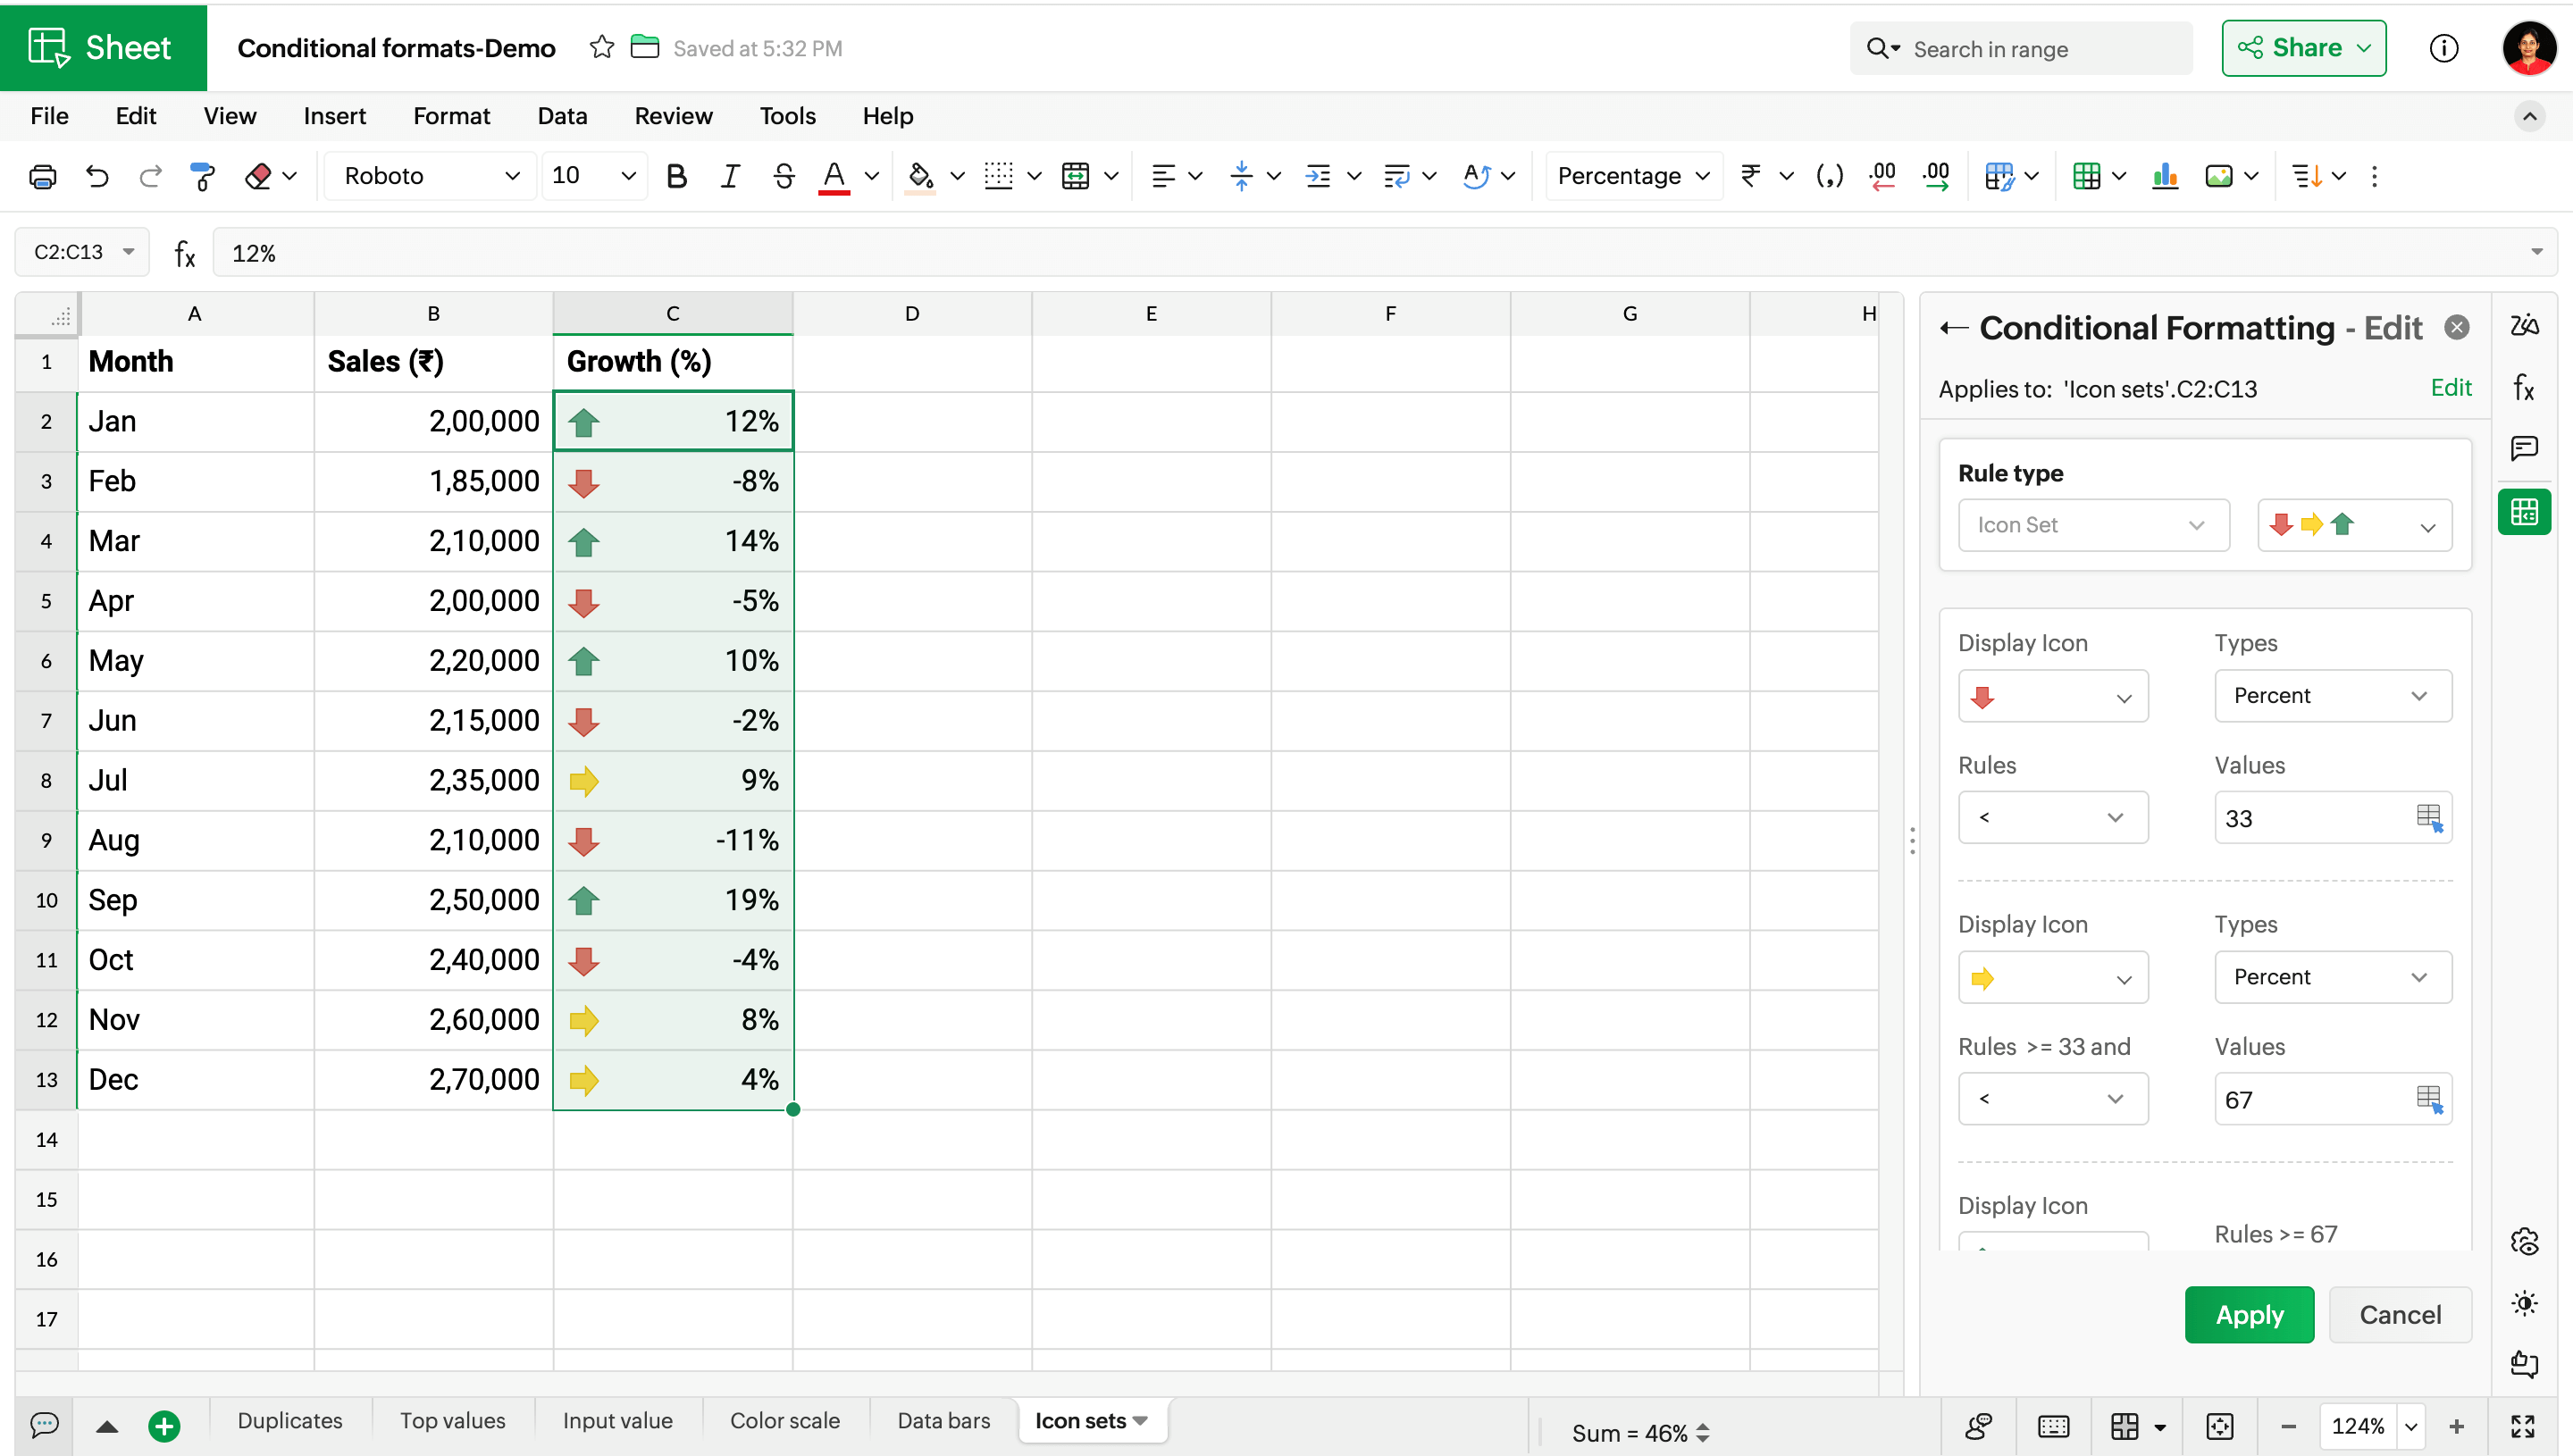
Task: Star the document as favorite
Action: (601, 47)
